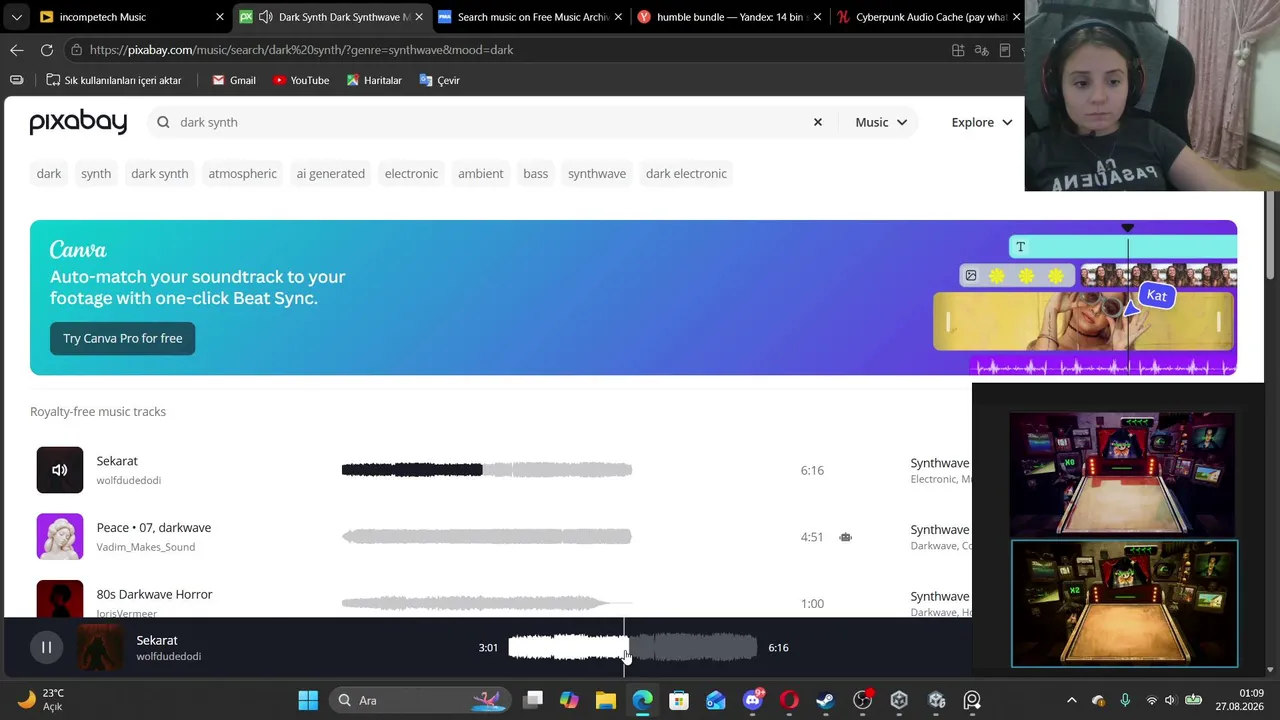Open the Pixabay logo home link
1280x720 pixels.
(78, 122)
